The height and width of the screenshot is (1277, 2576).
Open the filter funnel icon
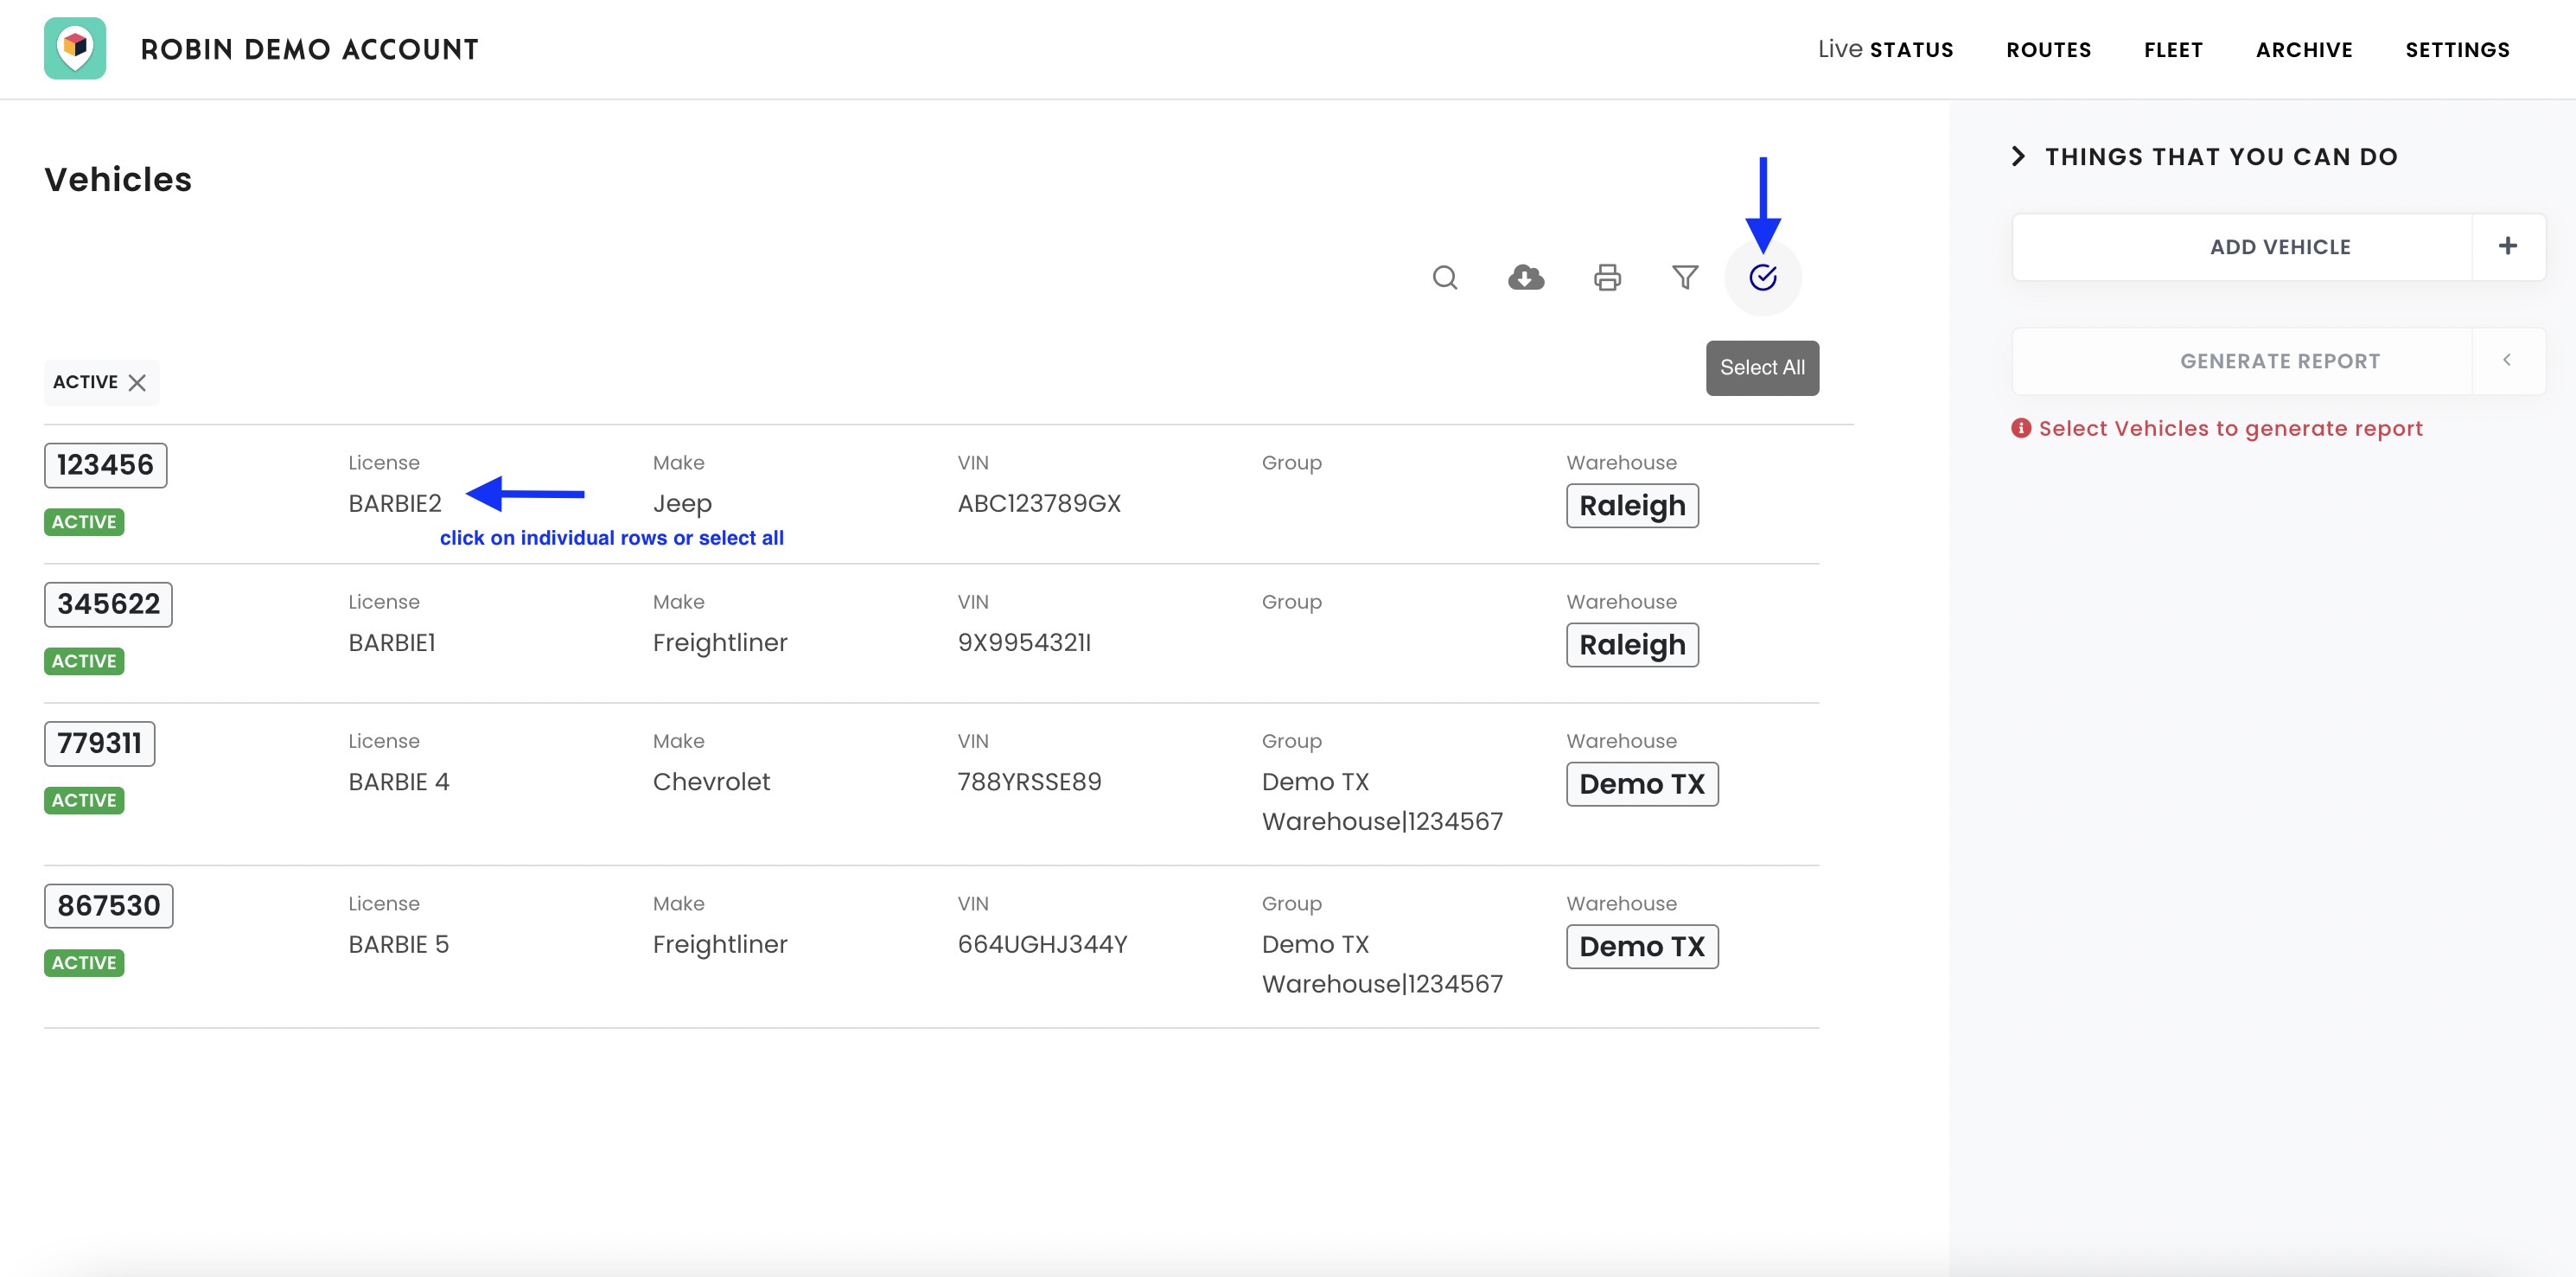[1685, 277]
